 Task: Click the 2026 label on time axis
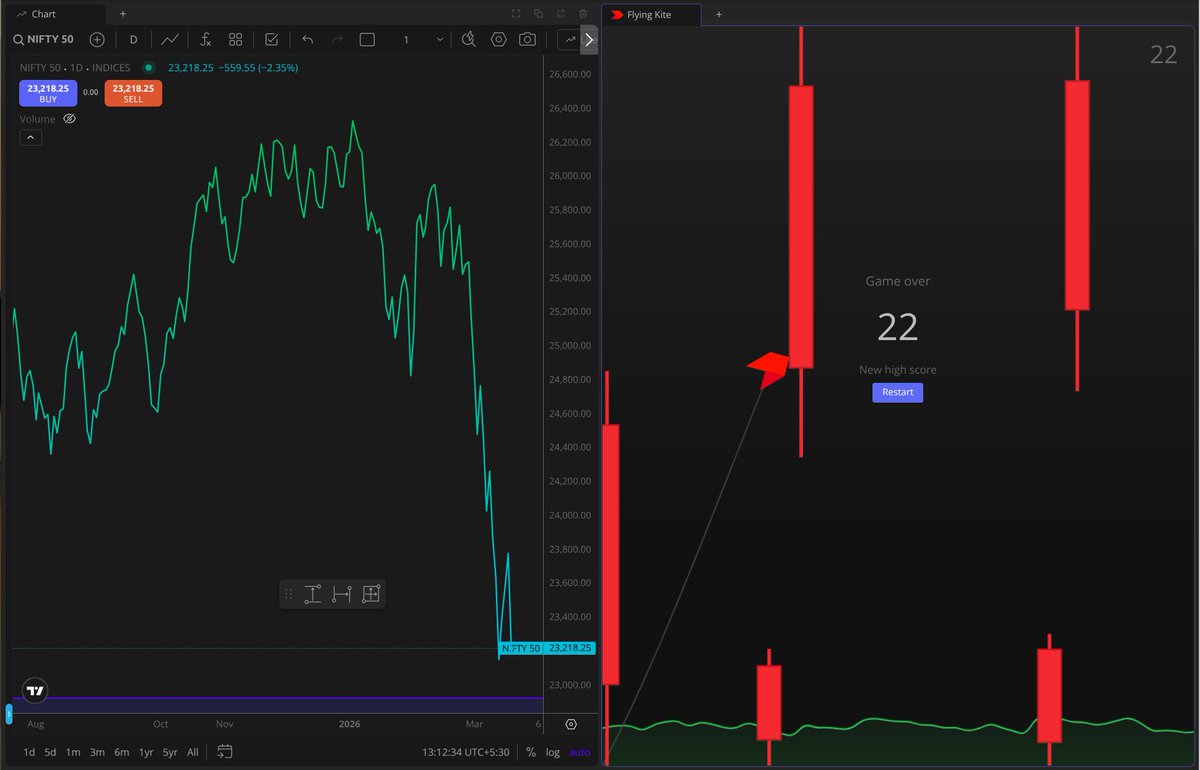point(349,724)
